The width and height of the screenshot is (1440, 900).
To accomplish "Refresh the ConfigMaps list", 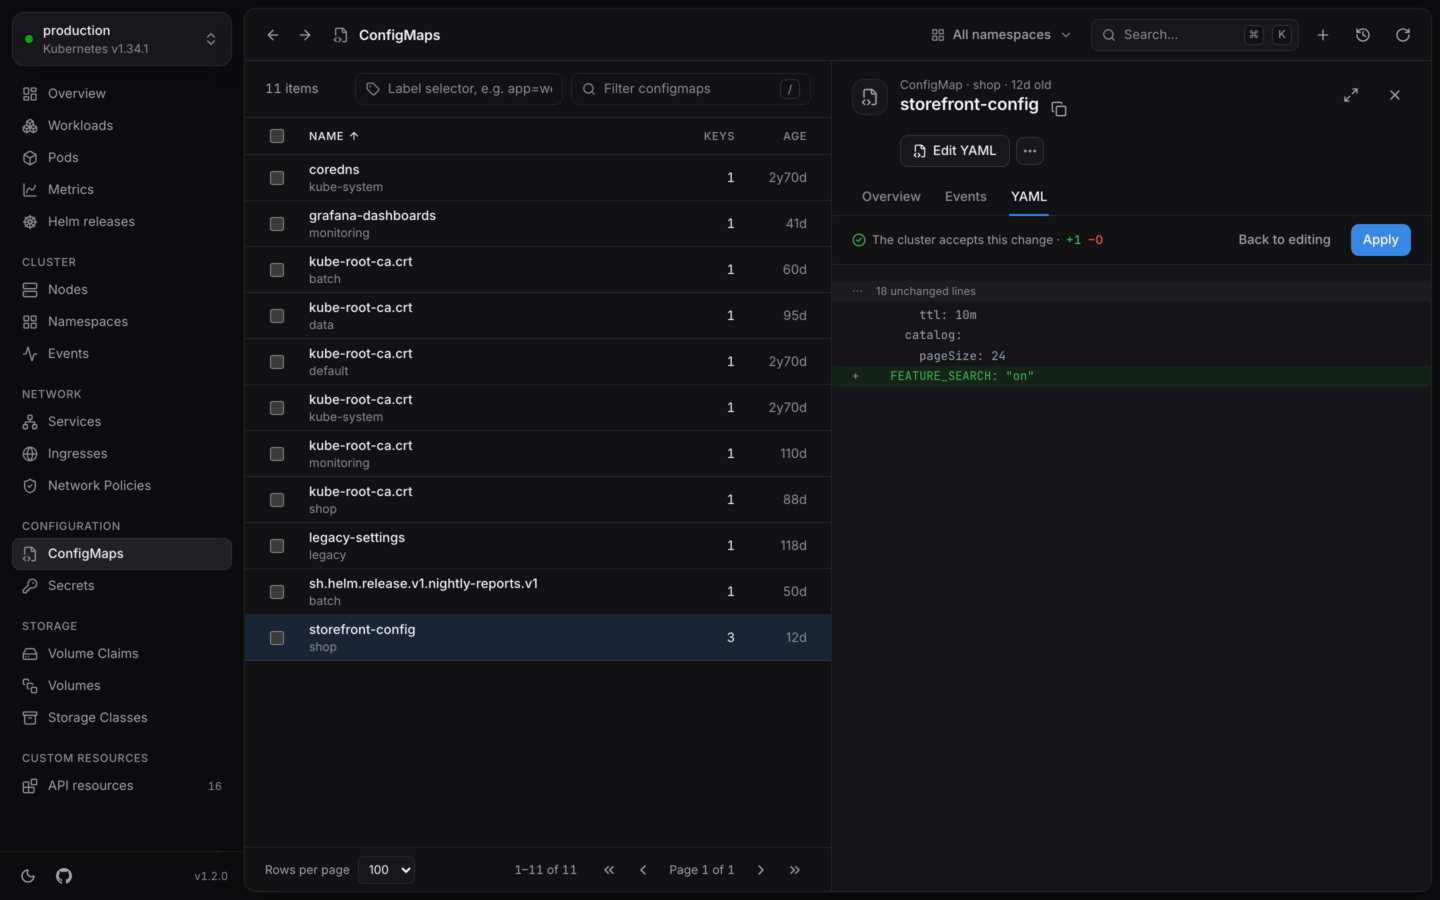I will coord(1403,35).
